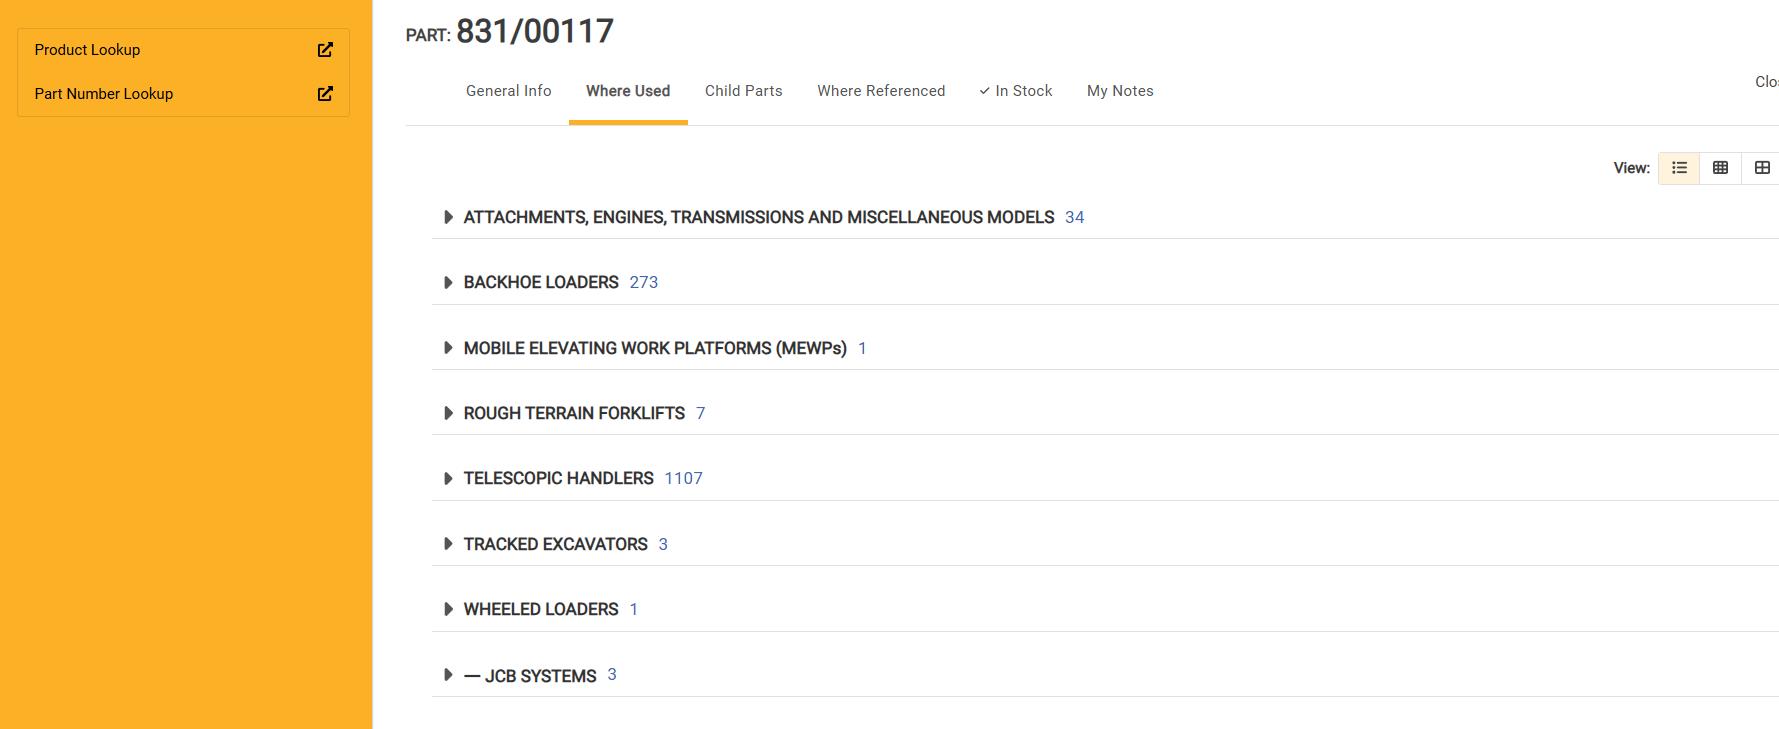Click the external-link icon beside Part Number Lookup
Viewport: 1779px width, 729px height.
coord(325,94)
